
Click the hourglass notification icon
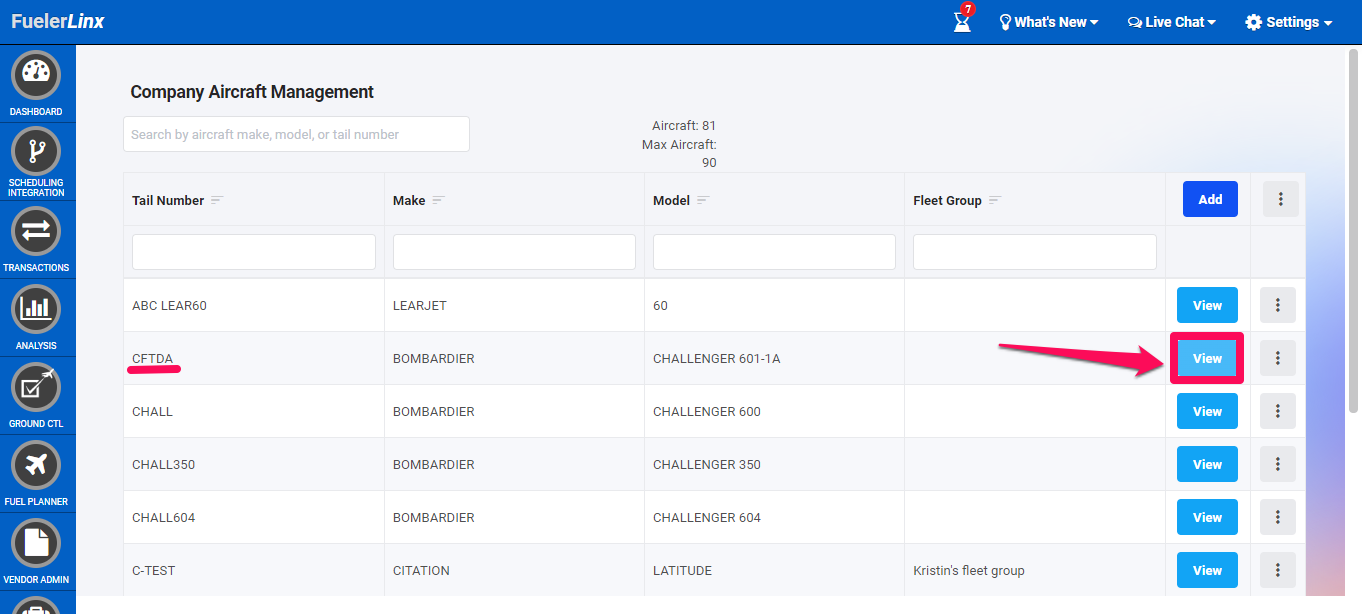tap(962, 21)
